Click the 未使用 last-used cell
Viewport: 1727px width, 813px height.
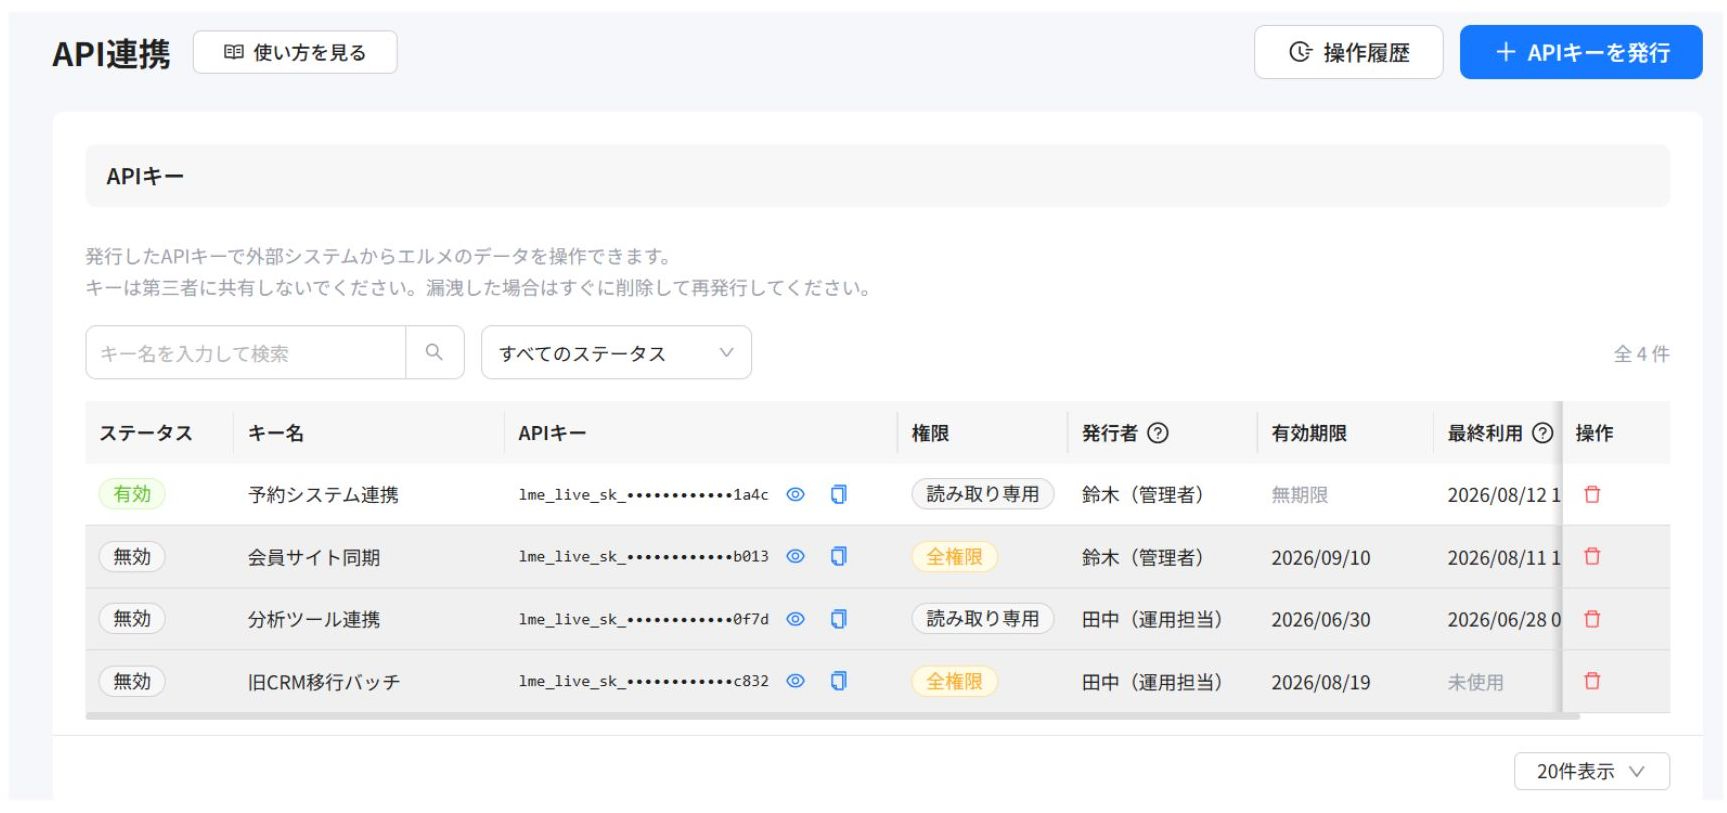click(1475, 682)
